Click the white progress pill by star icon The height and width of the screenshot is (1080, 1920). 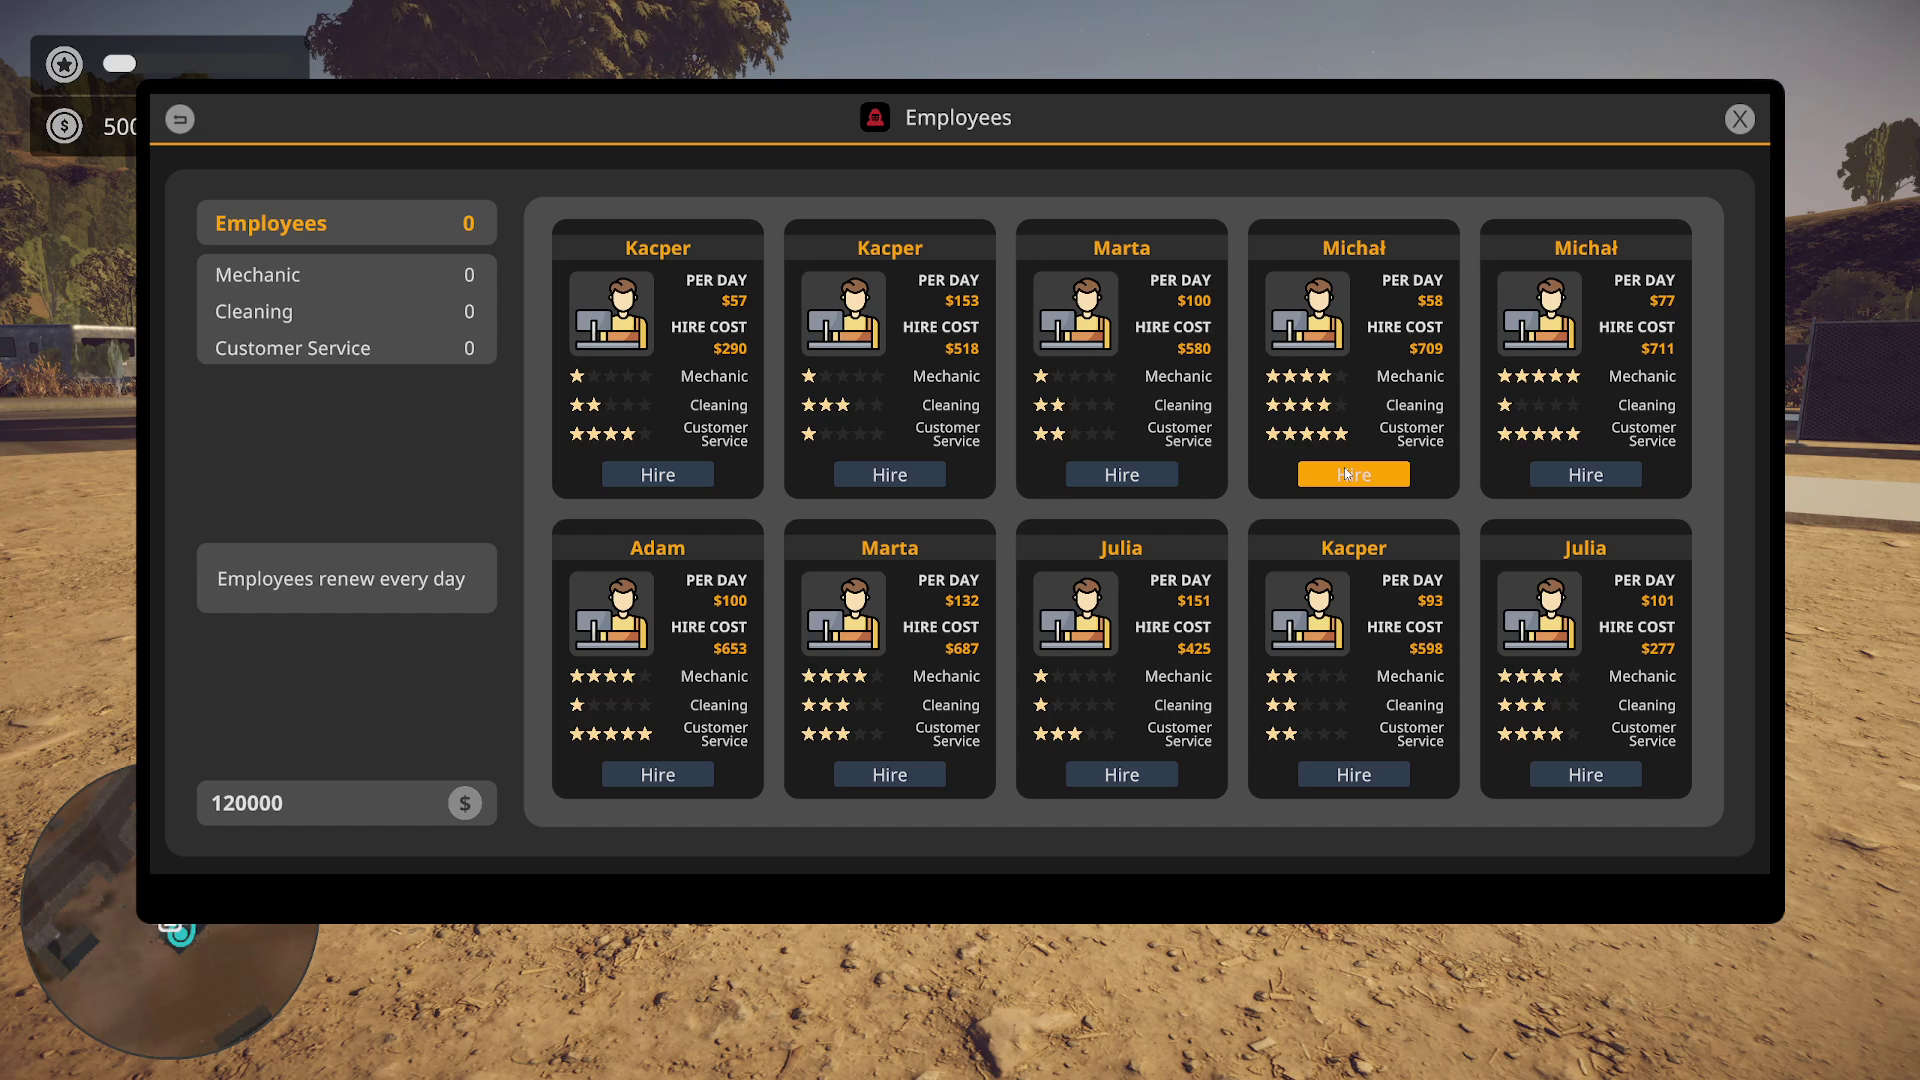click(x=119, y=64)
